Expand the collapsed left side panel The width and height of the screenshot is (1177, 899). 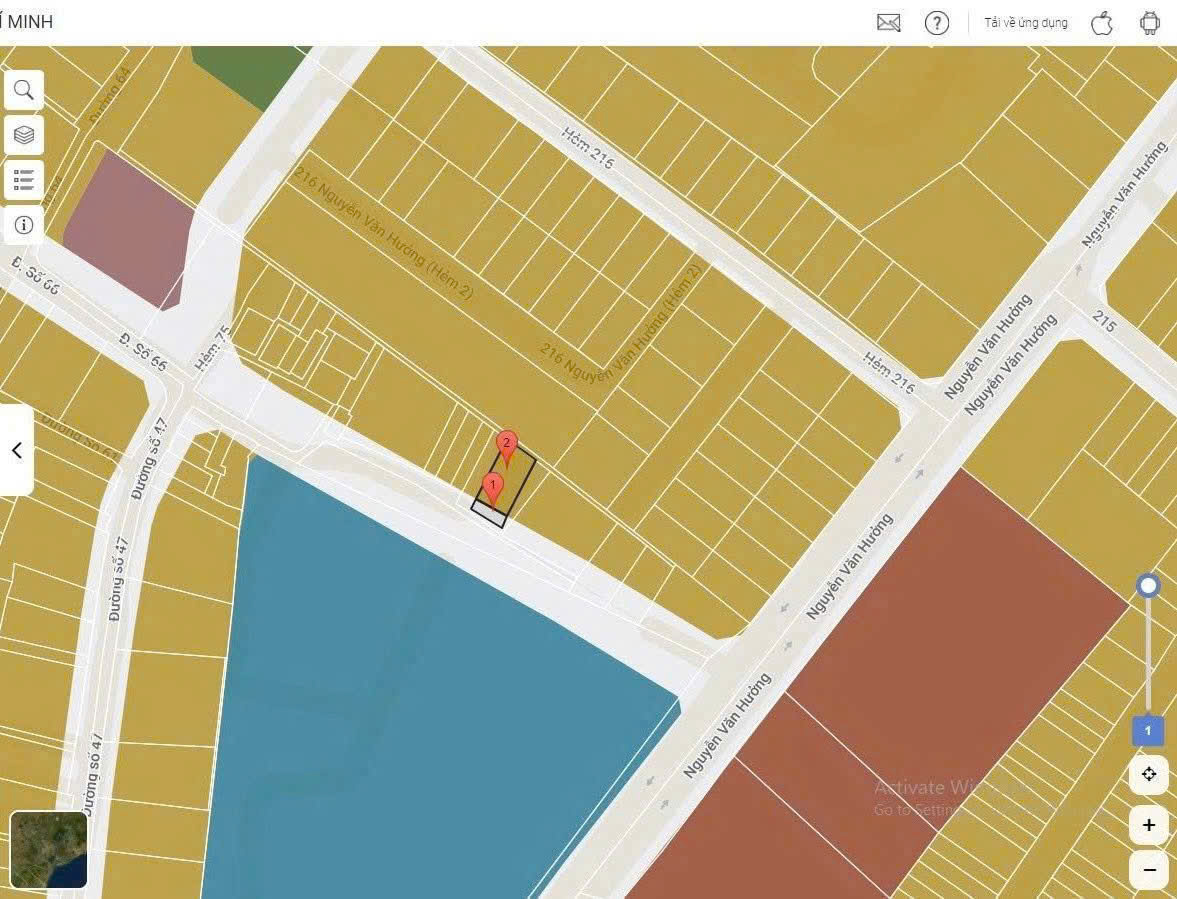point(16,450)
